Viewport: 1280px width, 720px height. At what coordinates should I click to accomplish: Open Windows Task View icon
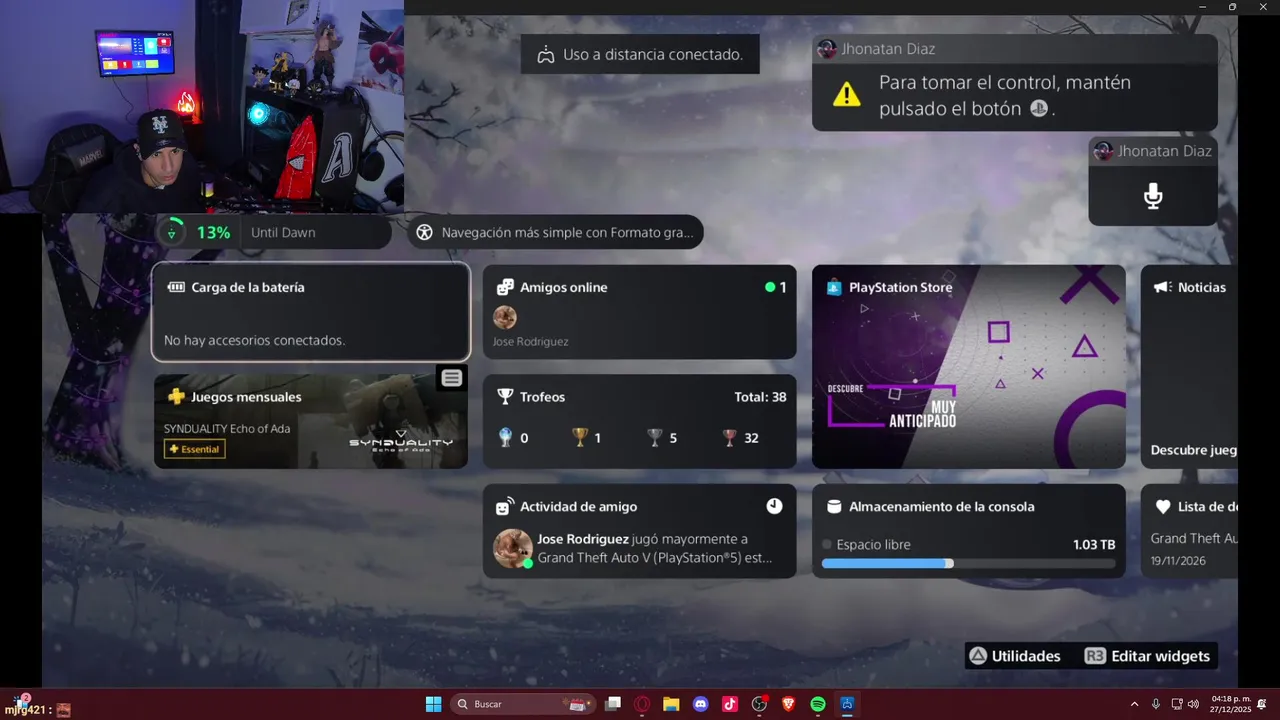point(613,704)
